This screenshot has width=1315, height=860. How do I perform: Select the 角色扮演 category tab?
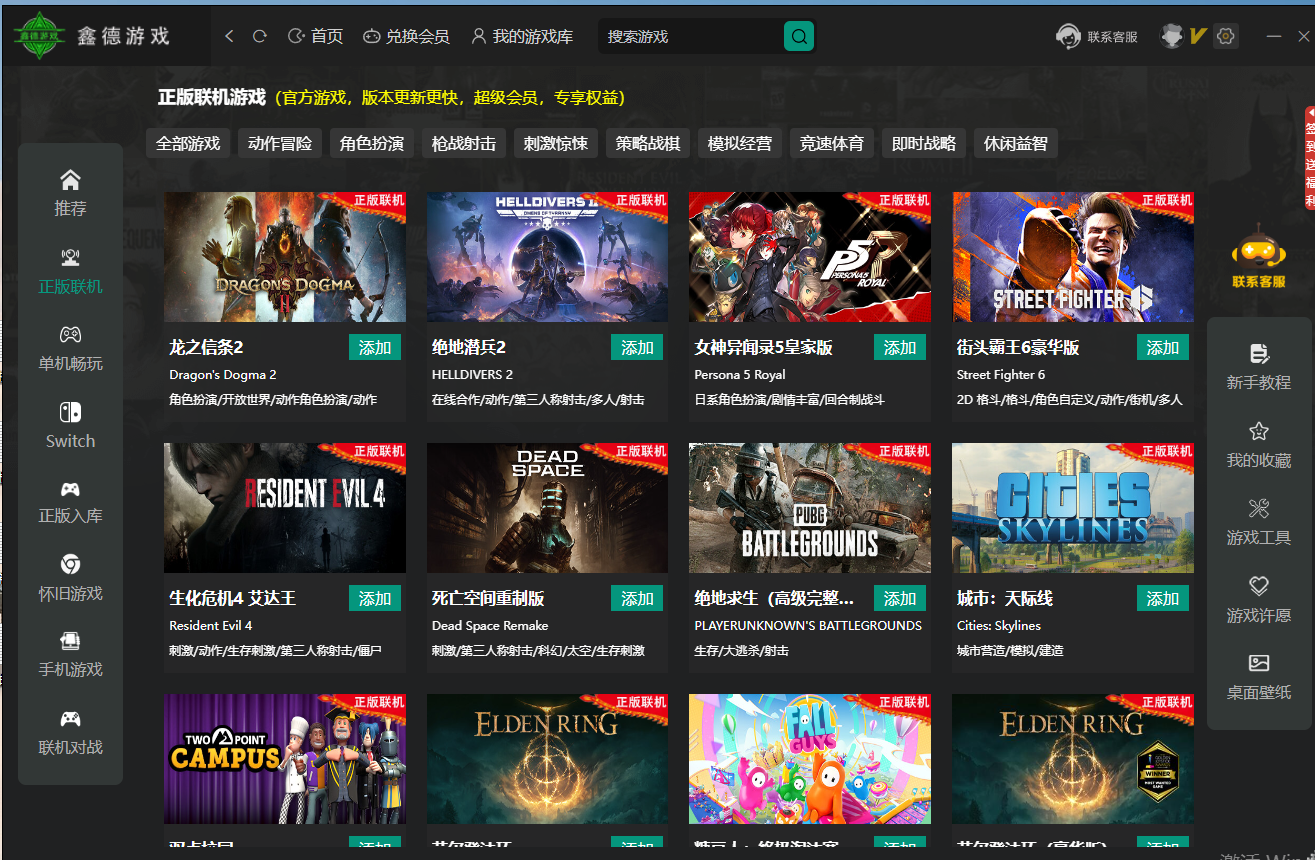click(x=372, y=143)
